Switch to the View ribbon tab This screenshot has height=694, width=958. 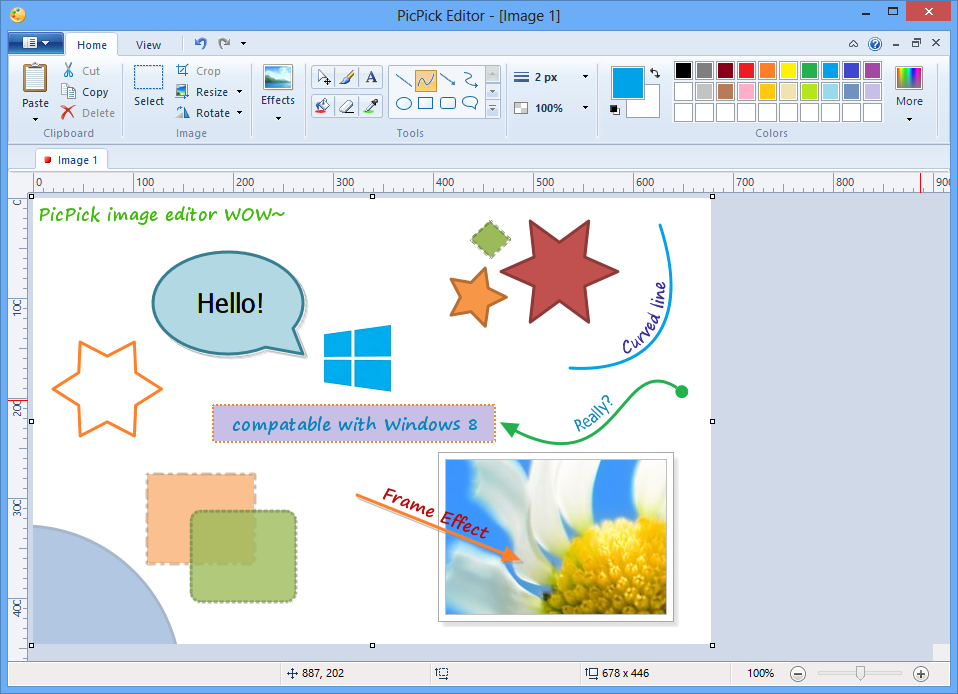click(148, 45)
